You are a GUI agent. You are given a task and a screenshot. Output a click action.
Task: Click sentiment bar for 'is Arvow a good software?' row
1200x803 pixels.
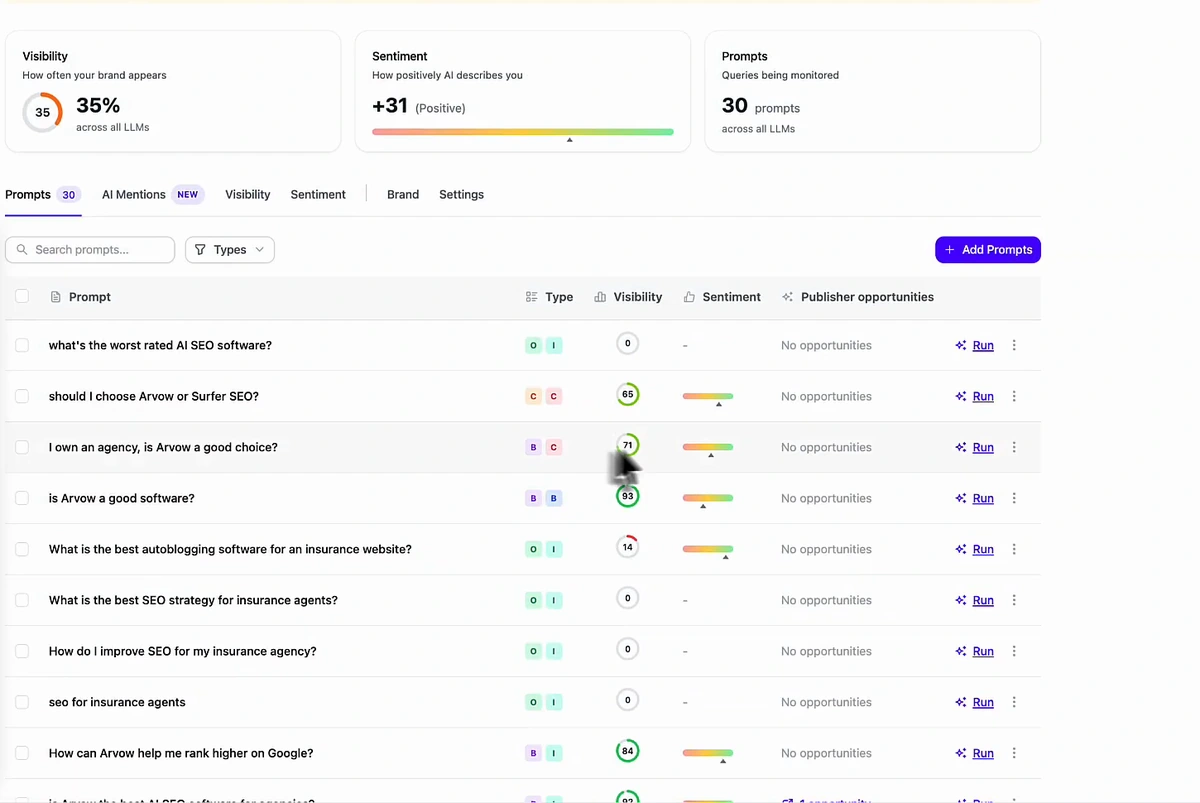pos(708,498)
